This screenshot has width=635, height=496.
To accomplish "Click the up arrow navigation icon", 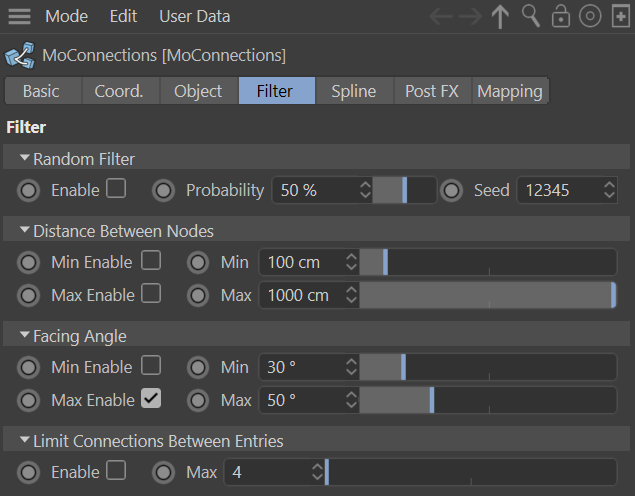I will (x=501, y=17).
